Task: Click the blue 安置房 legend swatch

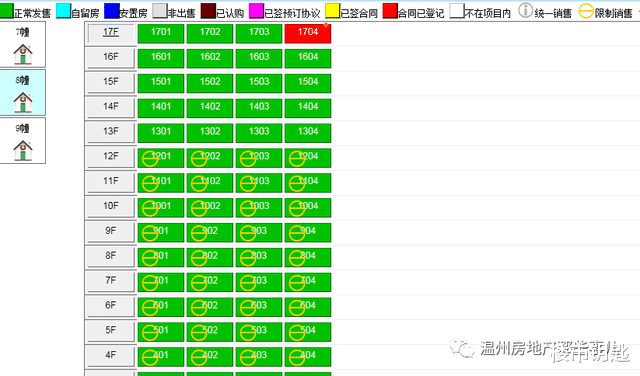Action: click(111, 11)
